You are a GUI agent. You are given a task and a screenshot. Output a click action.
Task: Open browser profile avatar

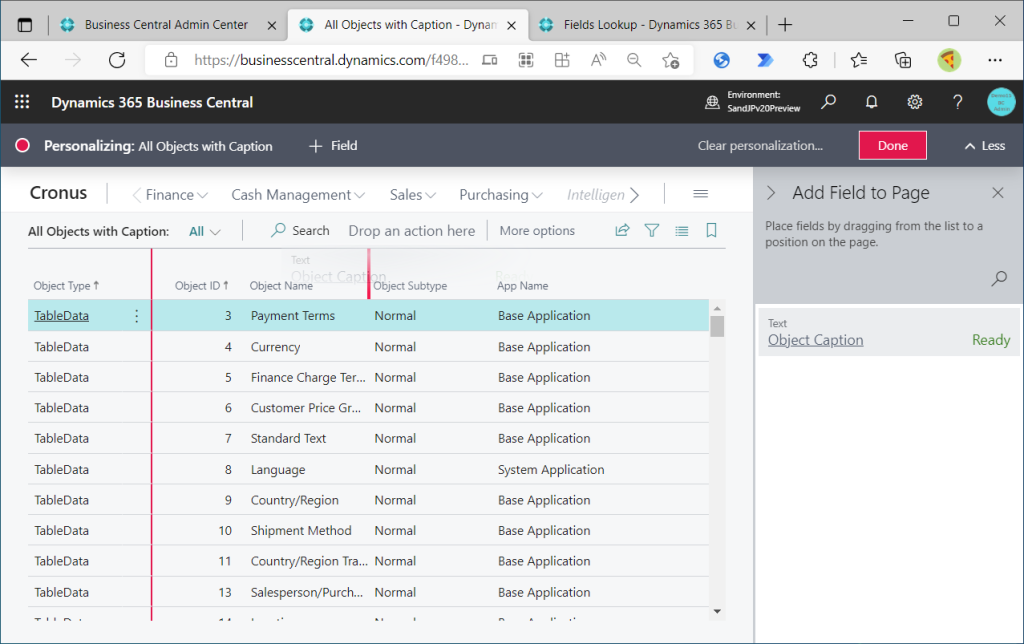pos(949,60)
